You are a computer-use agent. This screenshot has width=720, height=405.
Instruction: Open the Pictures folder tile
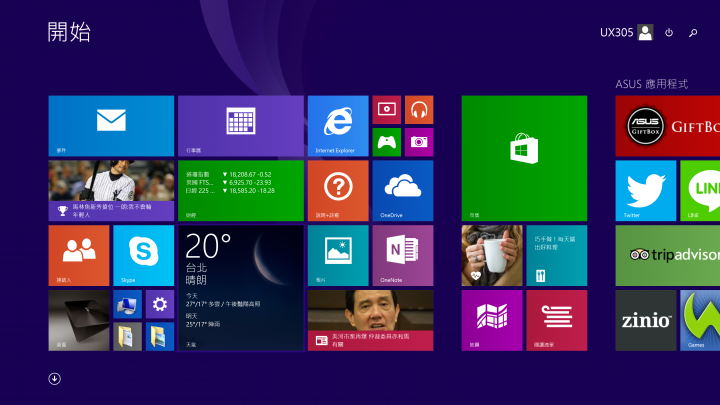tap(160, 336)
